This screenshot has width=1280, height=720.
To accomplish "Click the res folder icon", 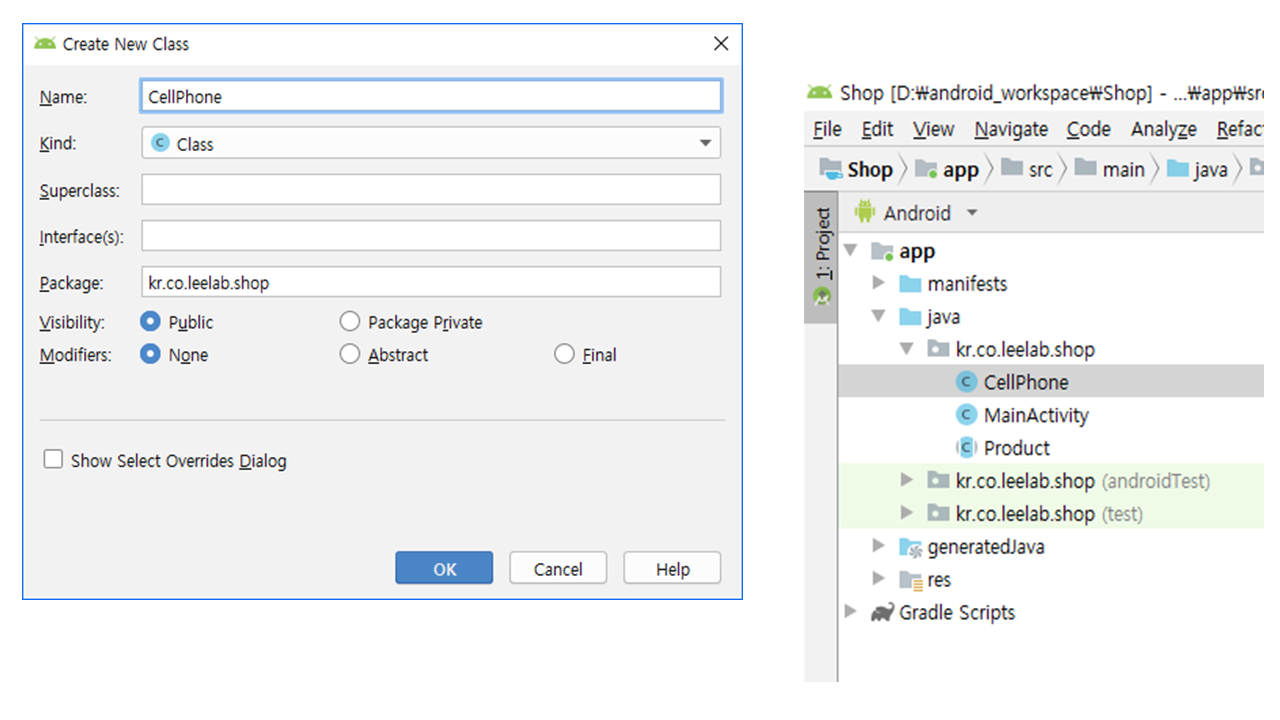I will click(910, 580).
